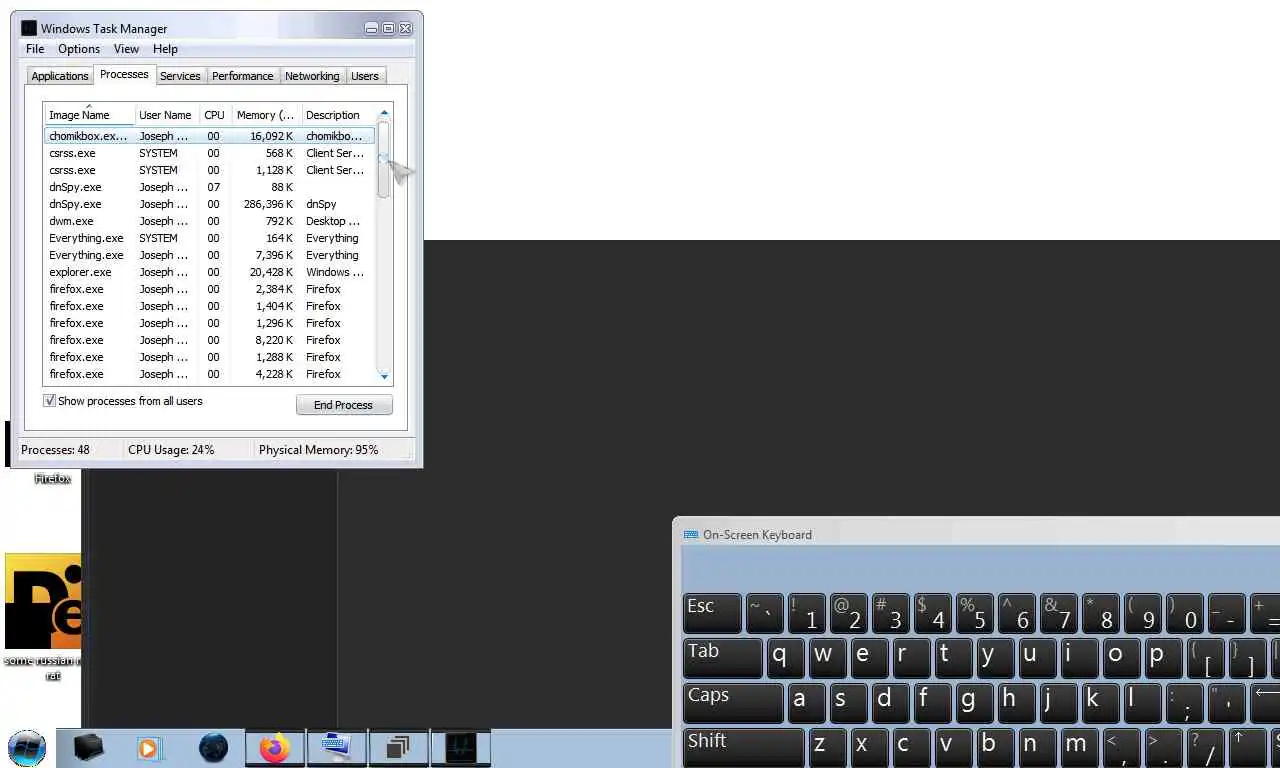Open the Options menu
Screen dimensions: 1280x768
[x=79, y=49]
